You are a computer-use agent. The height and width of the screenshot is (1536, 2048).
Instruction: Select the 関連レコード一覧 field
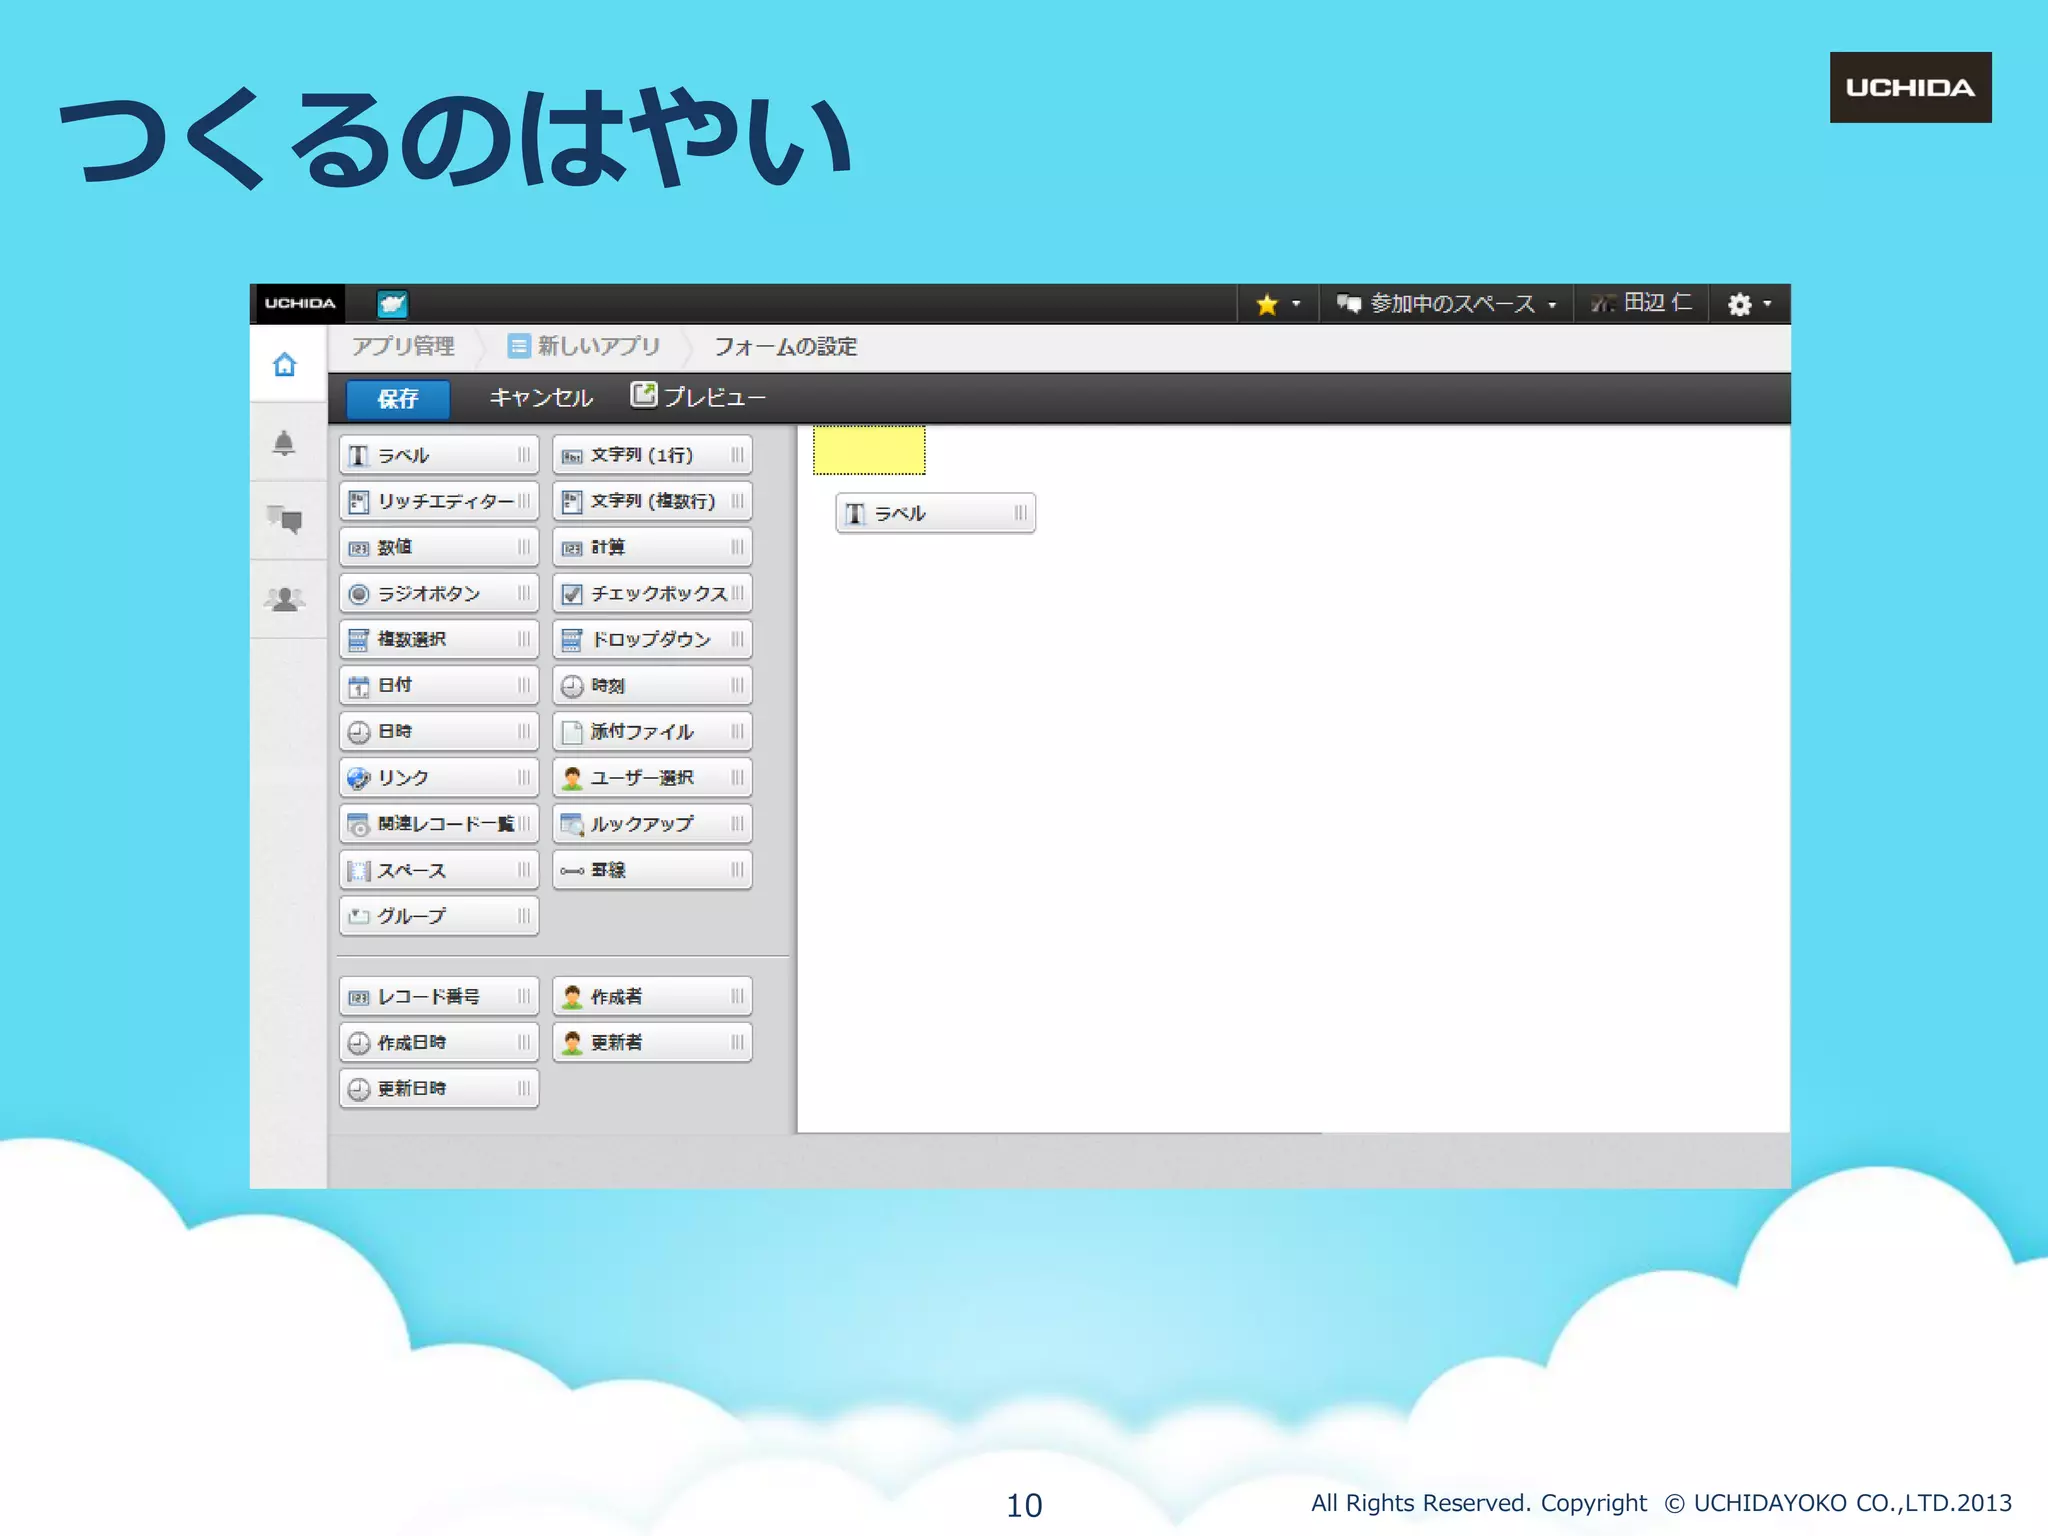(x=439, y=823)
